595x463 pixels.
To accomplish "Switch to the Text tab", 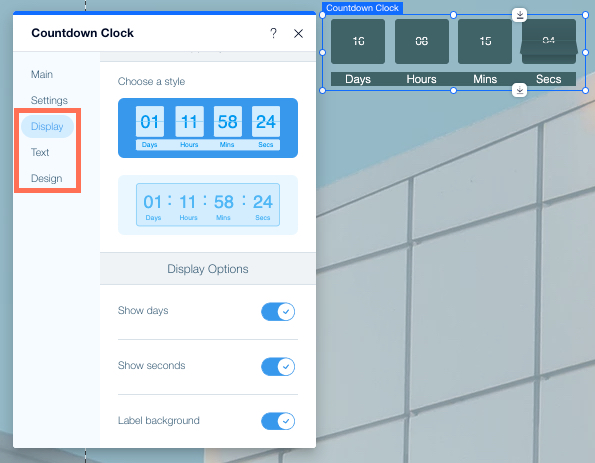I will coord(40,152).
